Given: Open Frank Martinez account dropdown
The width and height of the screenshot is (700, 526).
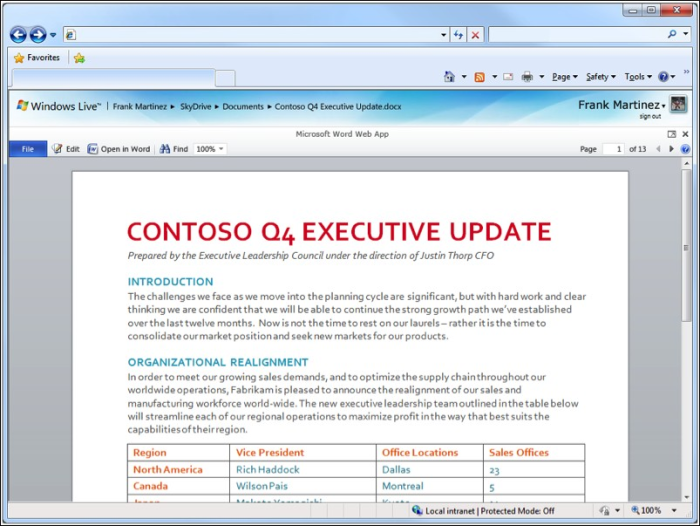Looking at the screenshot, I should coord(621,105).
